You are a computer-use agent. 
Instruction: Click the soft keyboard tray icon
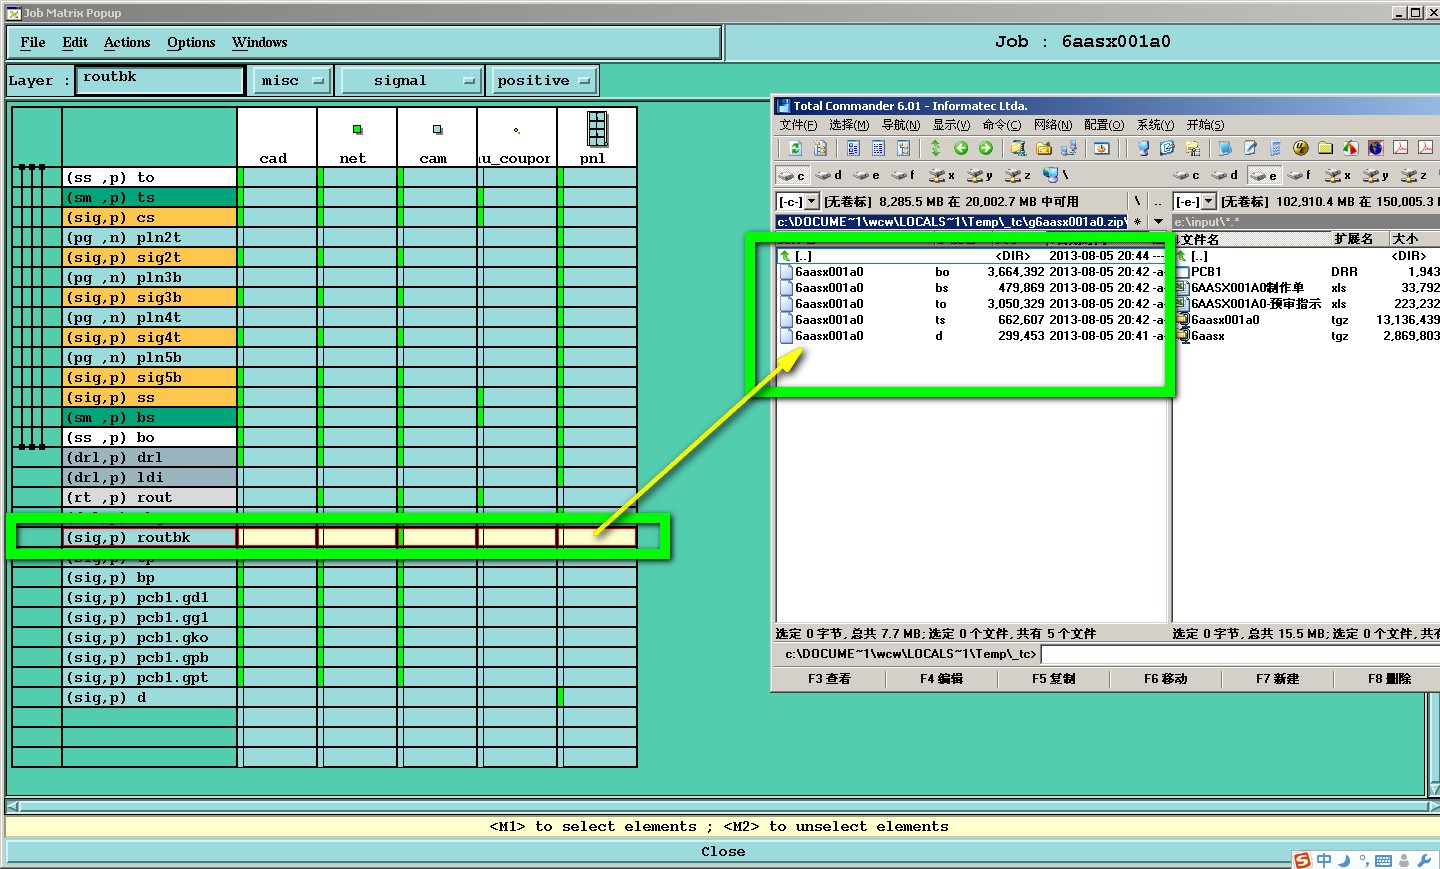(1384, 860)
